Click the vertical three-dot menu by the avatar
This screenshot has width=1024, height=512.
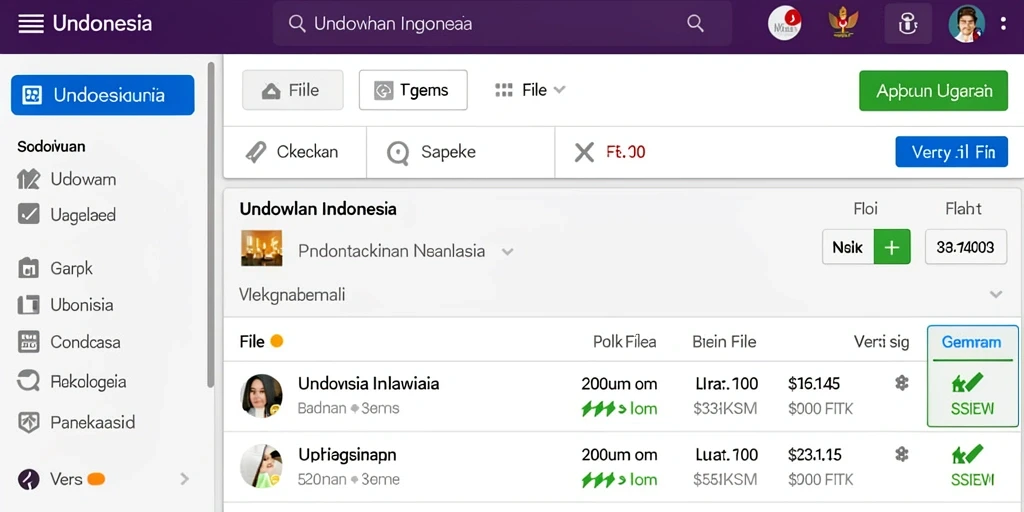point(1003,24)
